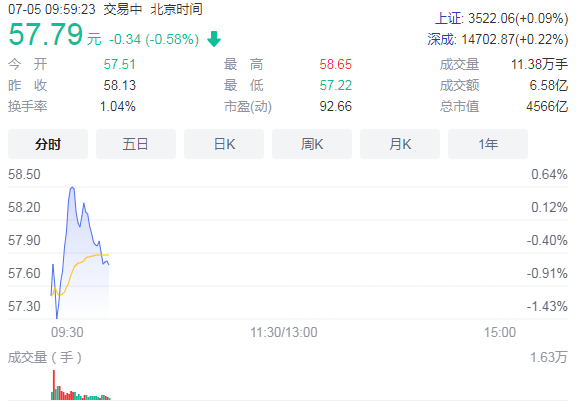
Task: Show the 1年 one-year chart tab
Action: click(x=488, y=144)
